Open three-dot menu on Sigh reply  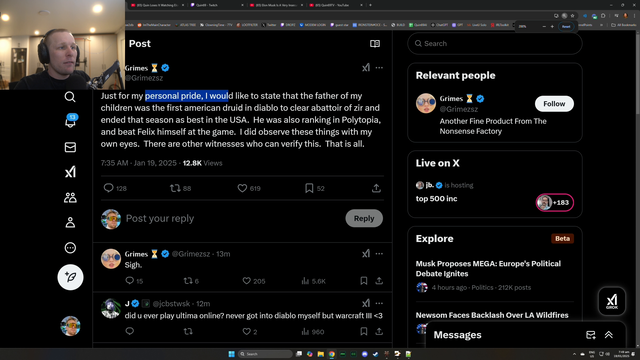[x=379, y=254]
